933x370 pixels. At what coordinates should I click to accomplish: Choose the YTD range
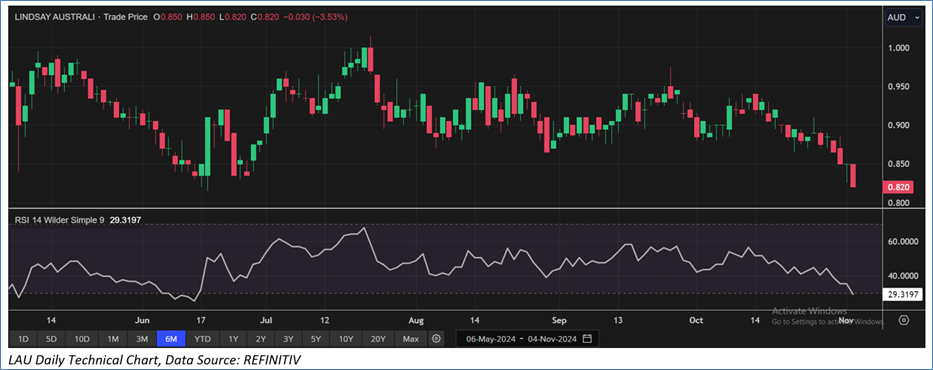(x=202, y=339)
